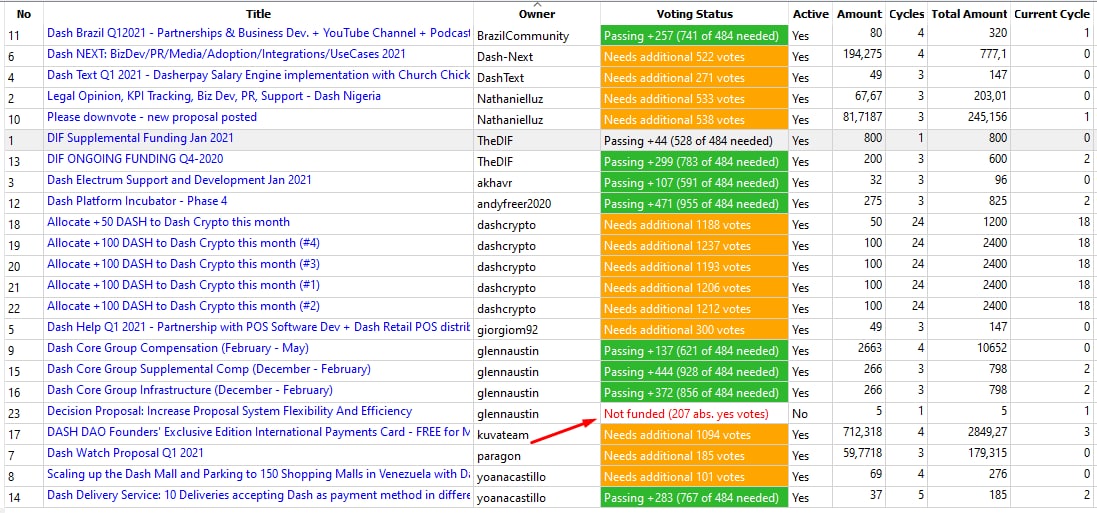1097x513 pixels.
Task: Select 'Needs additional 1094 votes' cell
Action: coord(694,435)
